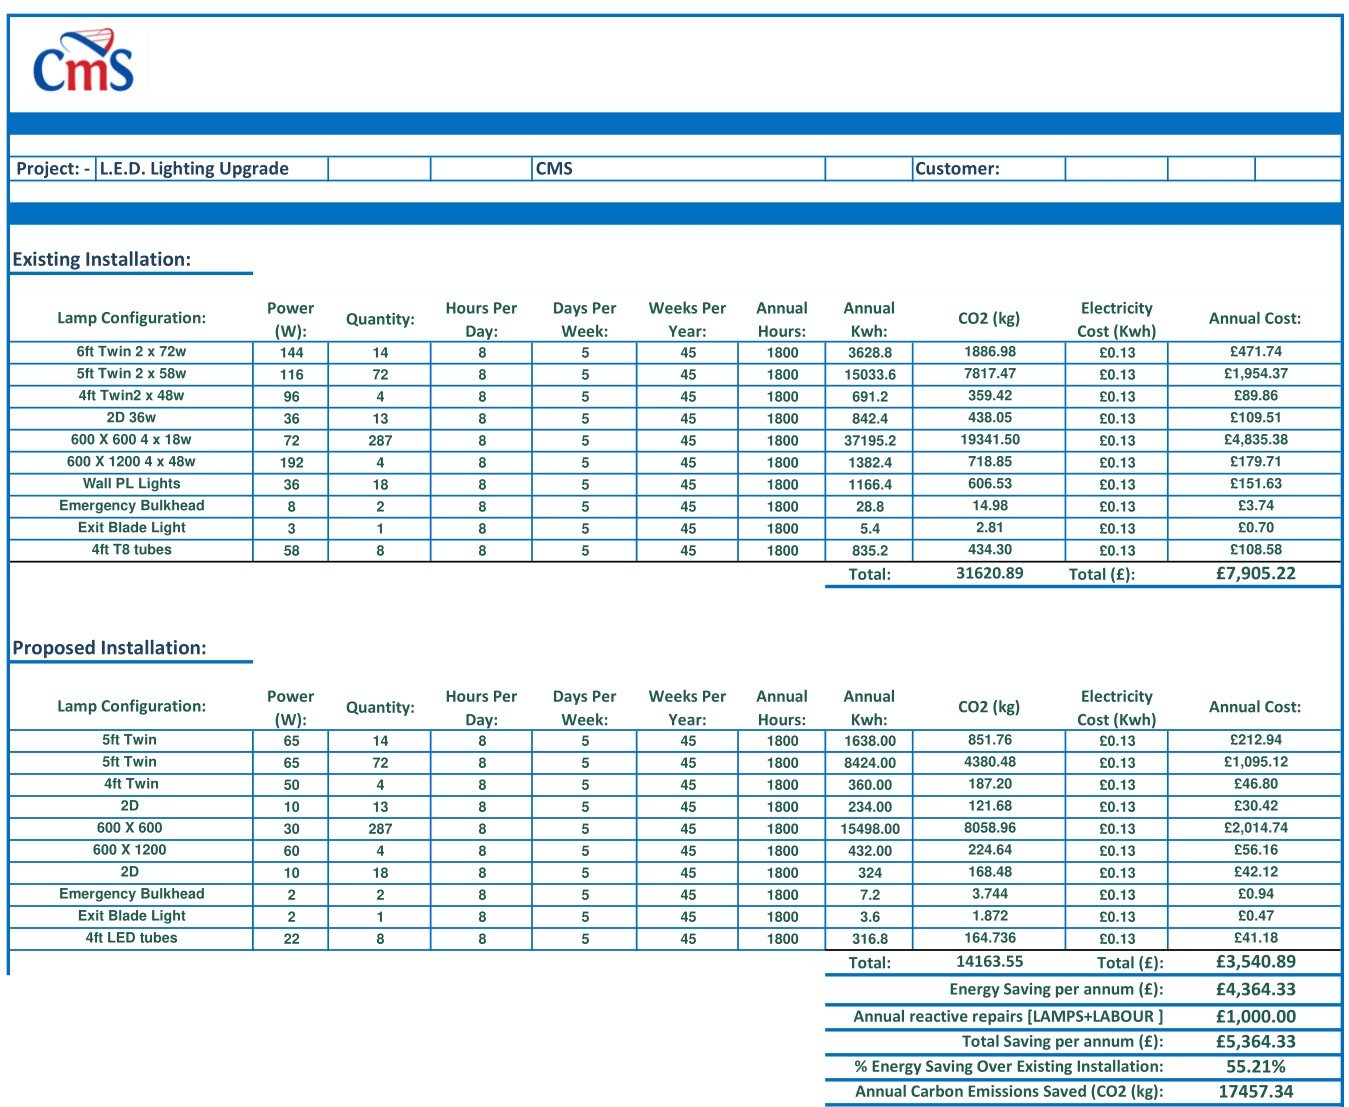Click the proposed total cost £3,540.89
Screen dimensions: 1349x1107
[1256, 962]
